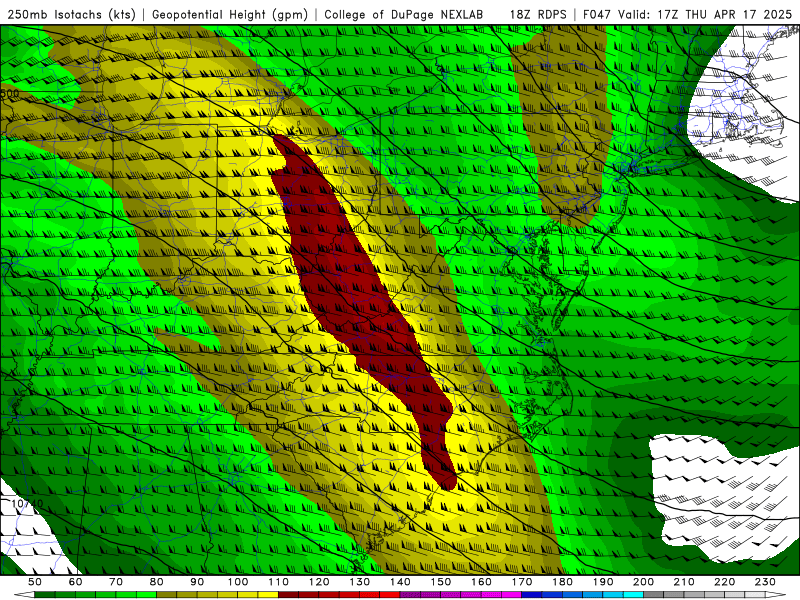Click the '18Z RDPS' model run label
This screenshot has height=600, width=800.
tap(538, 14)
